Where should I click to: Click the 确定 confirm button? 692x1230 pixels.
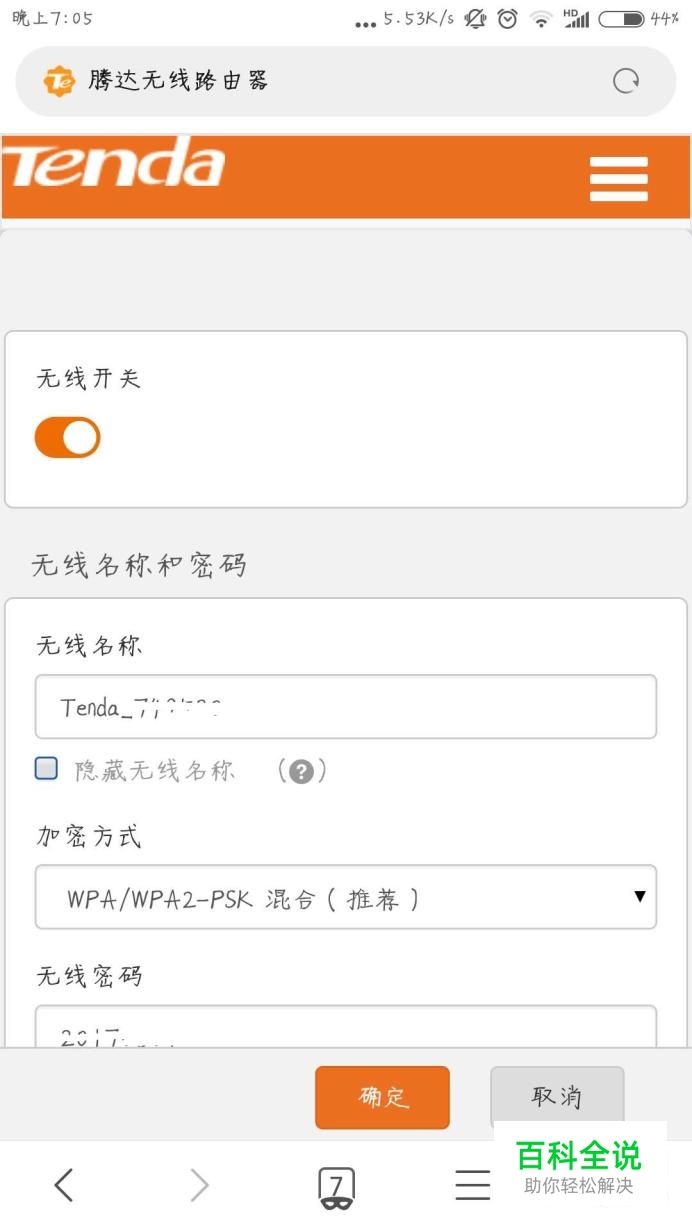click(x=382, y=1097)
